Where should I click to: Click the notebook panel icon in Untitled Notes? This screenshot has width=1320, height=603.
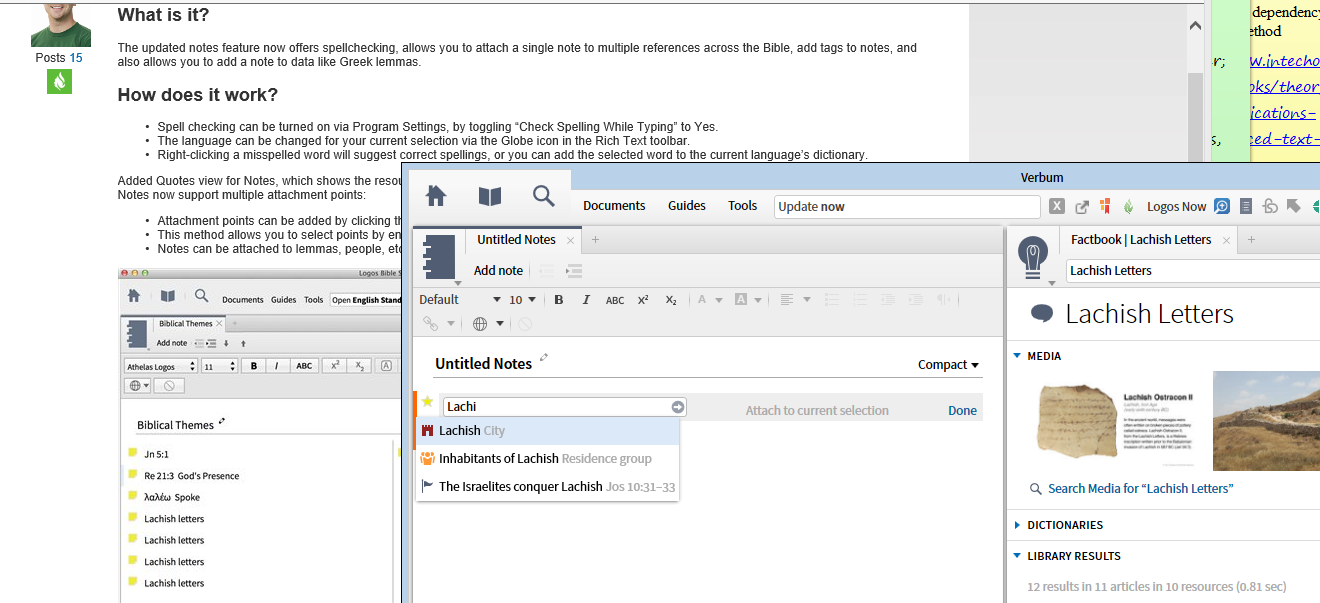pyautogui.click(x=439, y=256)
